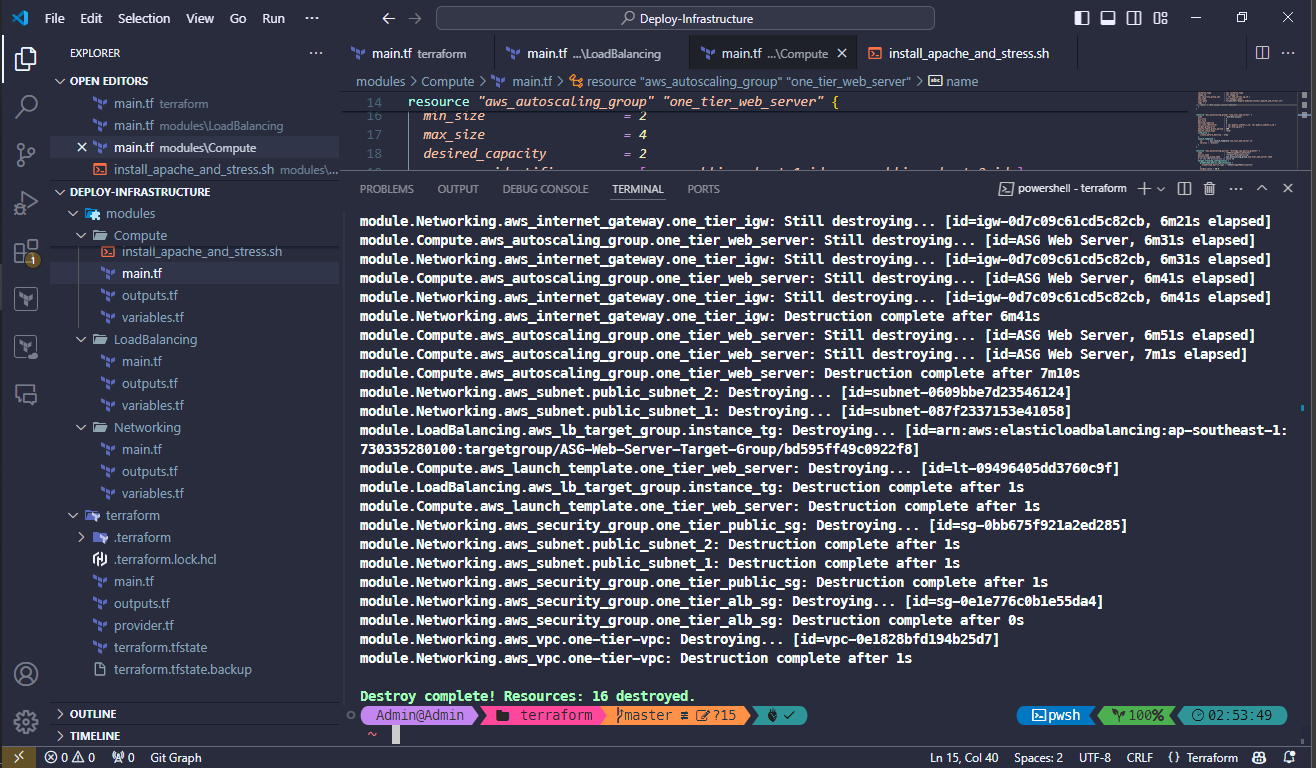The image size is (1316, 768).
Task: Toggle the secondary side bar layout icon
Action: point(1134,18)
